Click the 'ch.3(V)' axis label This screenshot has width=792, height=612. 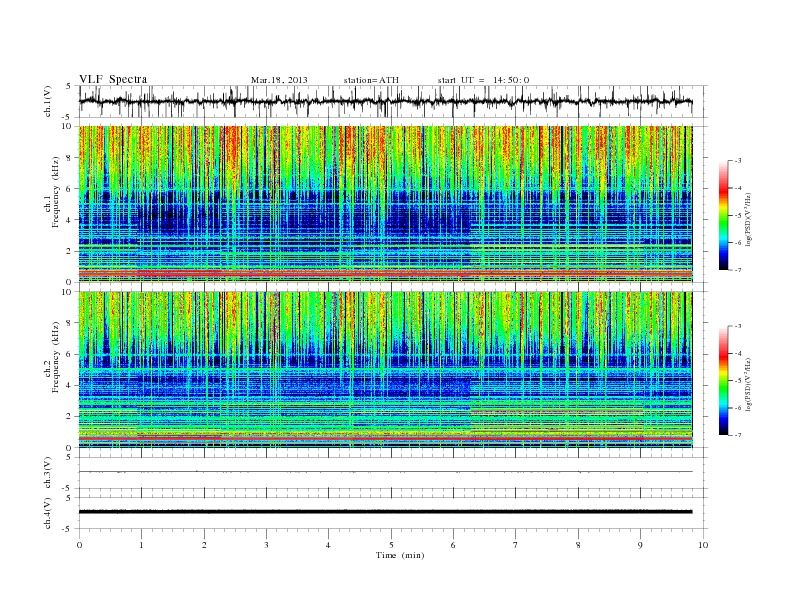[x=48, y=473]
